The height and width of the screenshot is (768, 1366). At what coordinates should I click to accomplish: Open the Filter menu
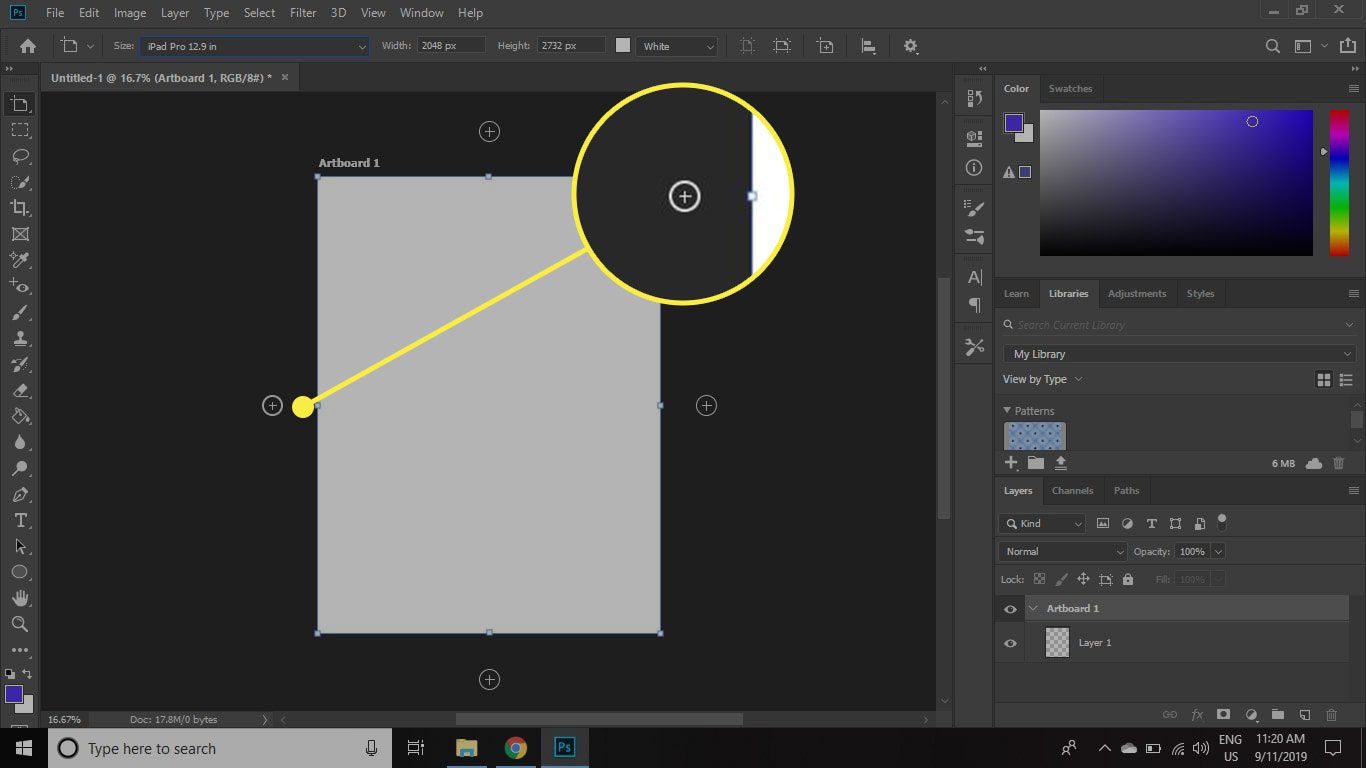pos(303,13)
